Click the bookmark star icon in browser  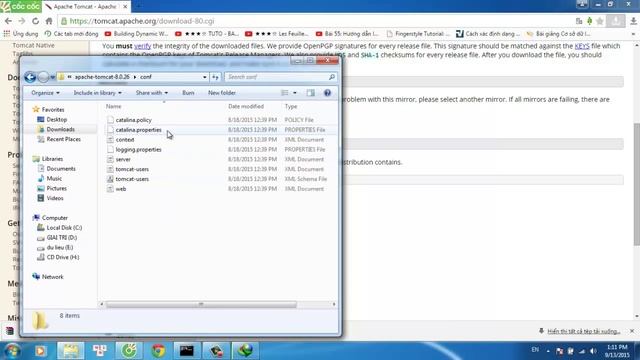point(600,21)
